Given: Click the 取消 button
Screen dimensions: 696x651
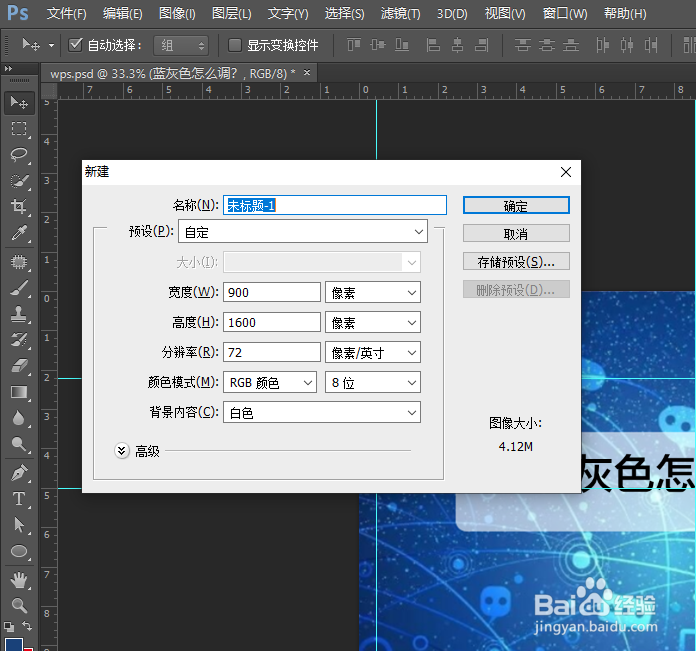Looking at the screenshot, I should click(516, 233).
